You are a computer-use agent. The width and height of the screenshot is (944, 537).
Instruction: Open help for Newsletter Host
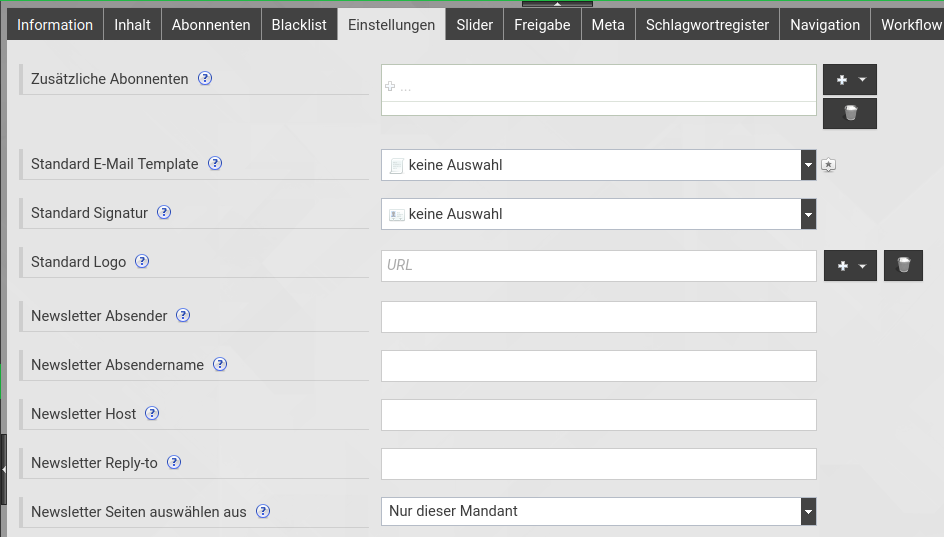[152, 414]
